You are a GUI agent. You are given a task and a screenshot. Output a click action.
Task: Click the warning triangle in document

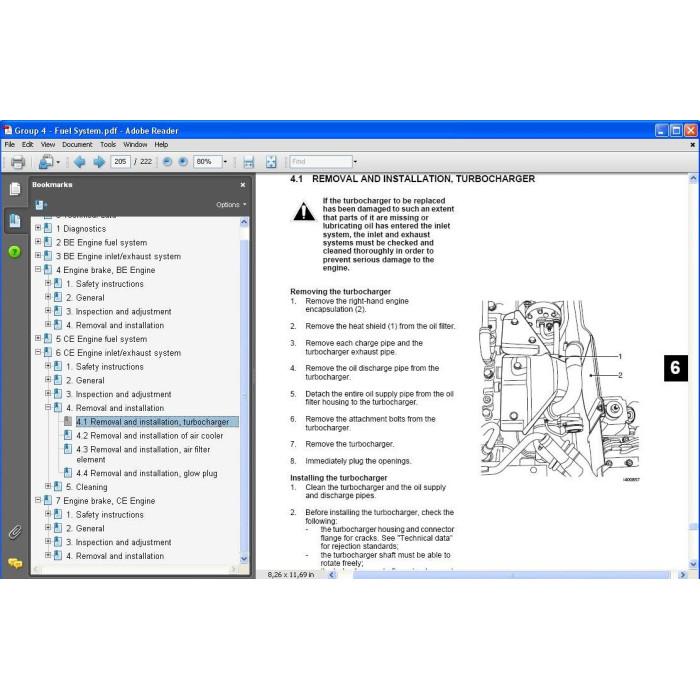pyautogui.click(x=304, y=211)
